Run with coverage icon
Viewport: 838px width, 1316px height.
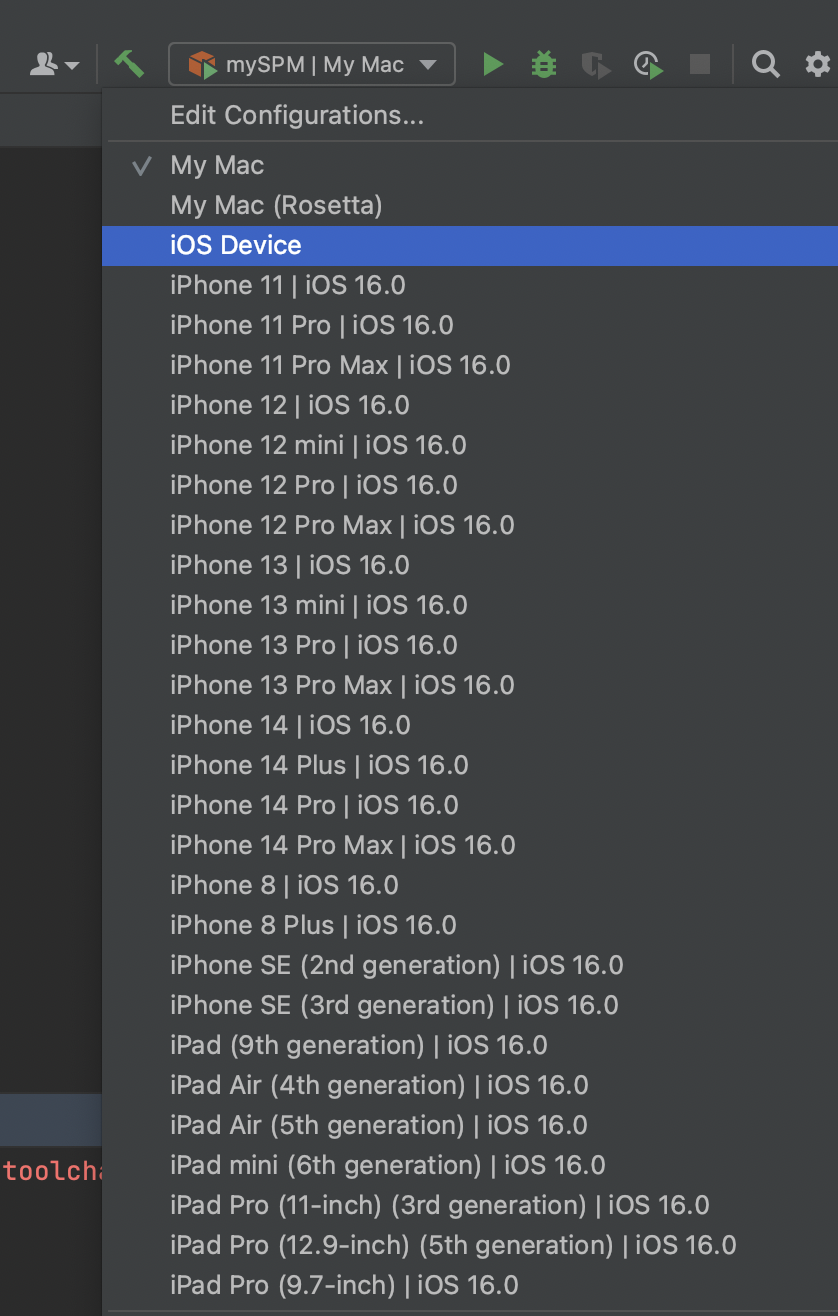(x=596, y=66)
